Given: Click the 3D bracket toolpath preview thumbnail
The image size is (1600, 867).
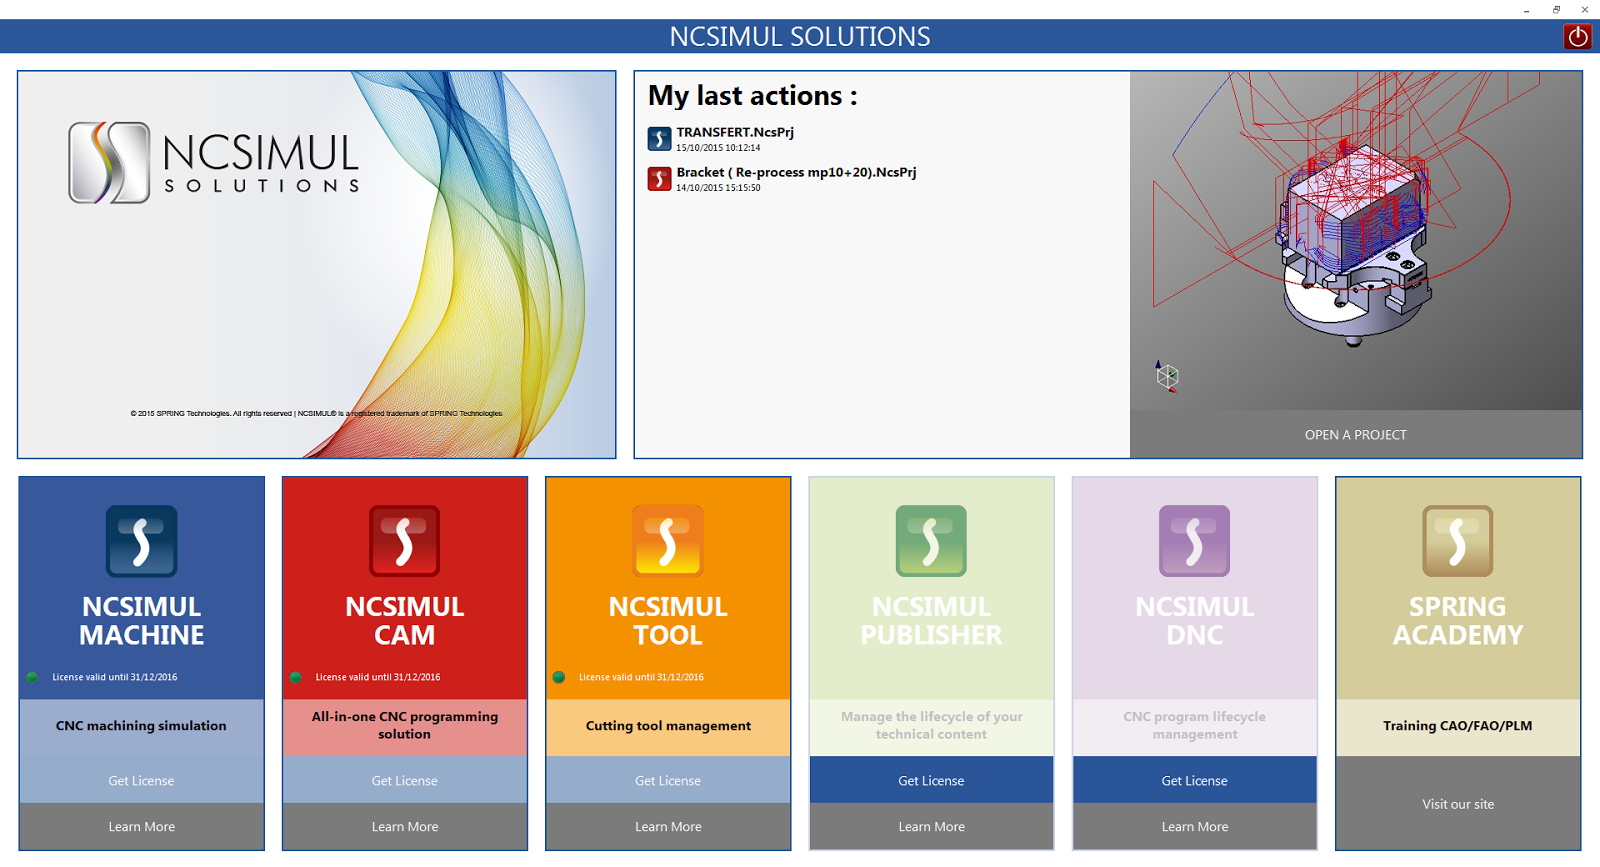Looking at the screenshot, I should [x=1356, y=241].
